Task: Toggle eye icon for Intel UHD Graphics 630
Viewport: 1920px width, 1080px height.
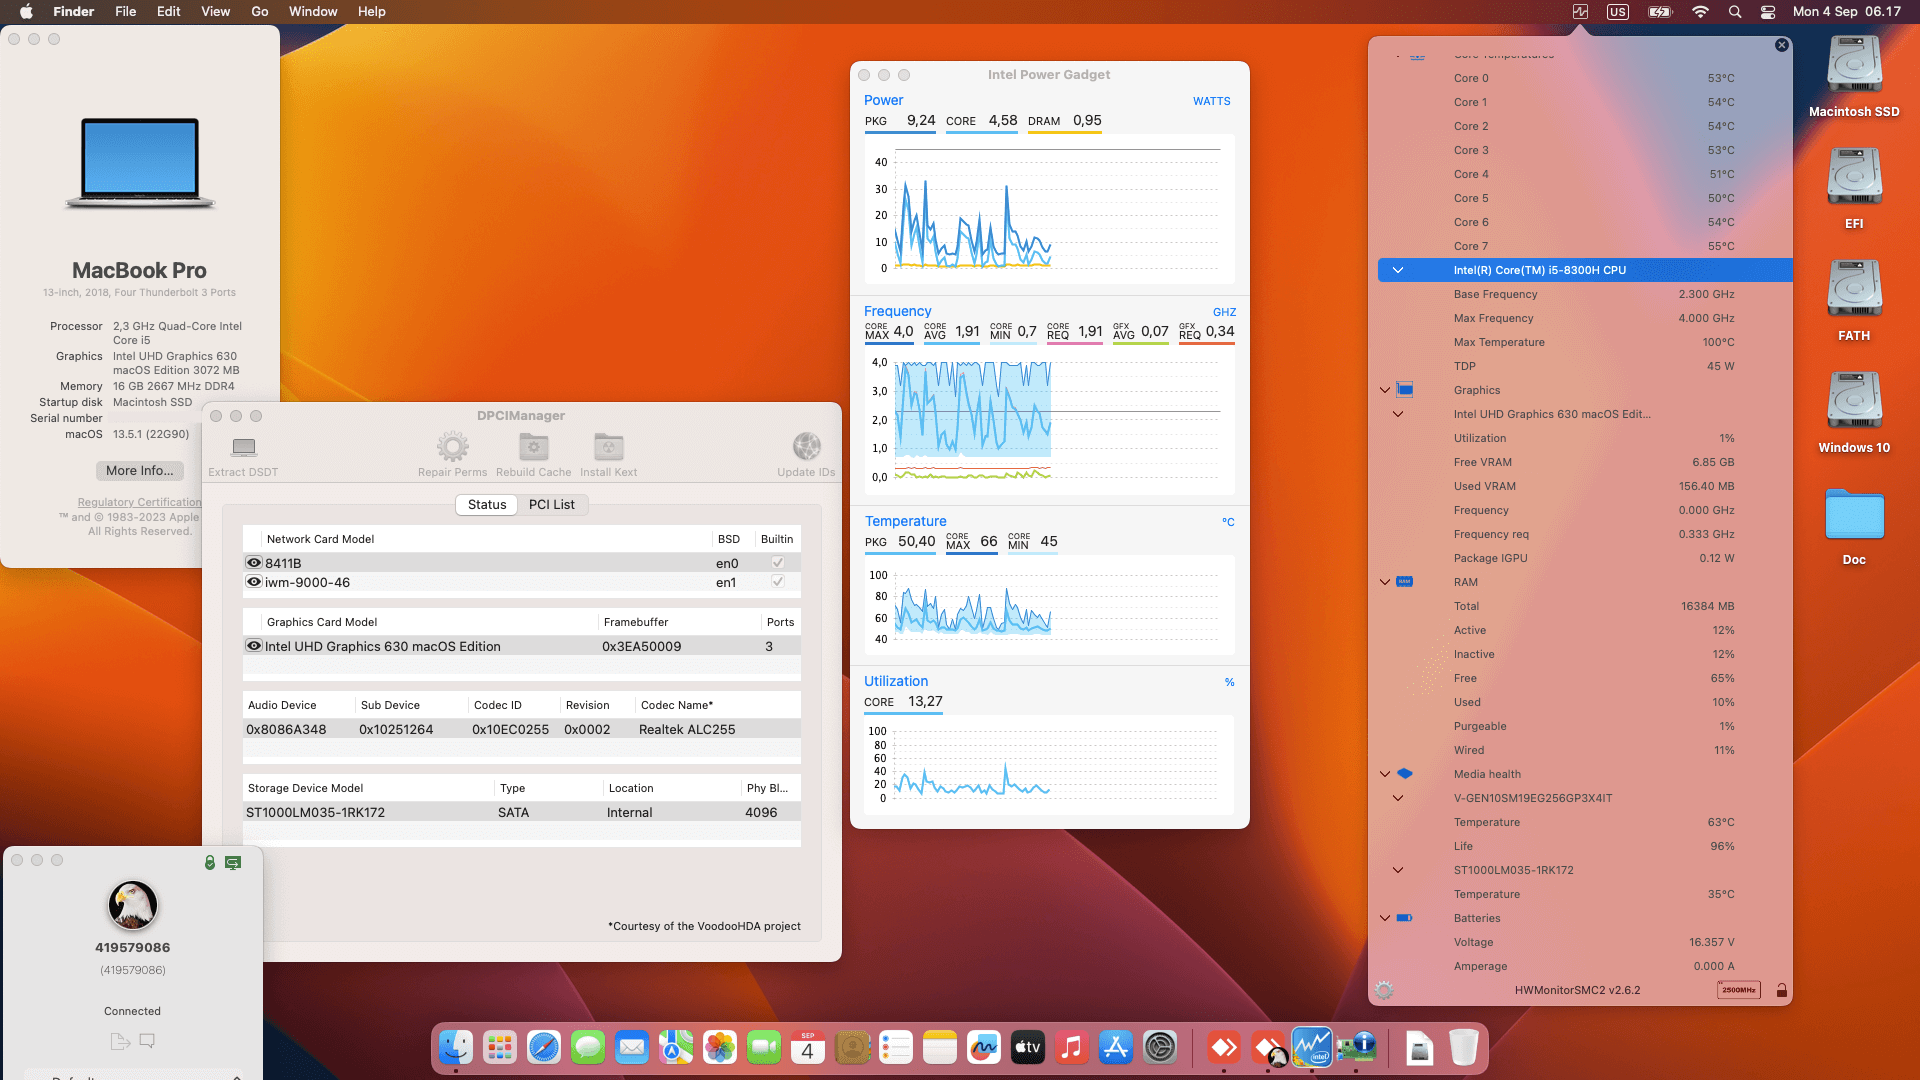Action: [254, 646]
